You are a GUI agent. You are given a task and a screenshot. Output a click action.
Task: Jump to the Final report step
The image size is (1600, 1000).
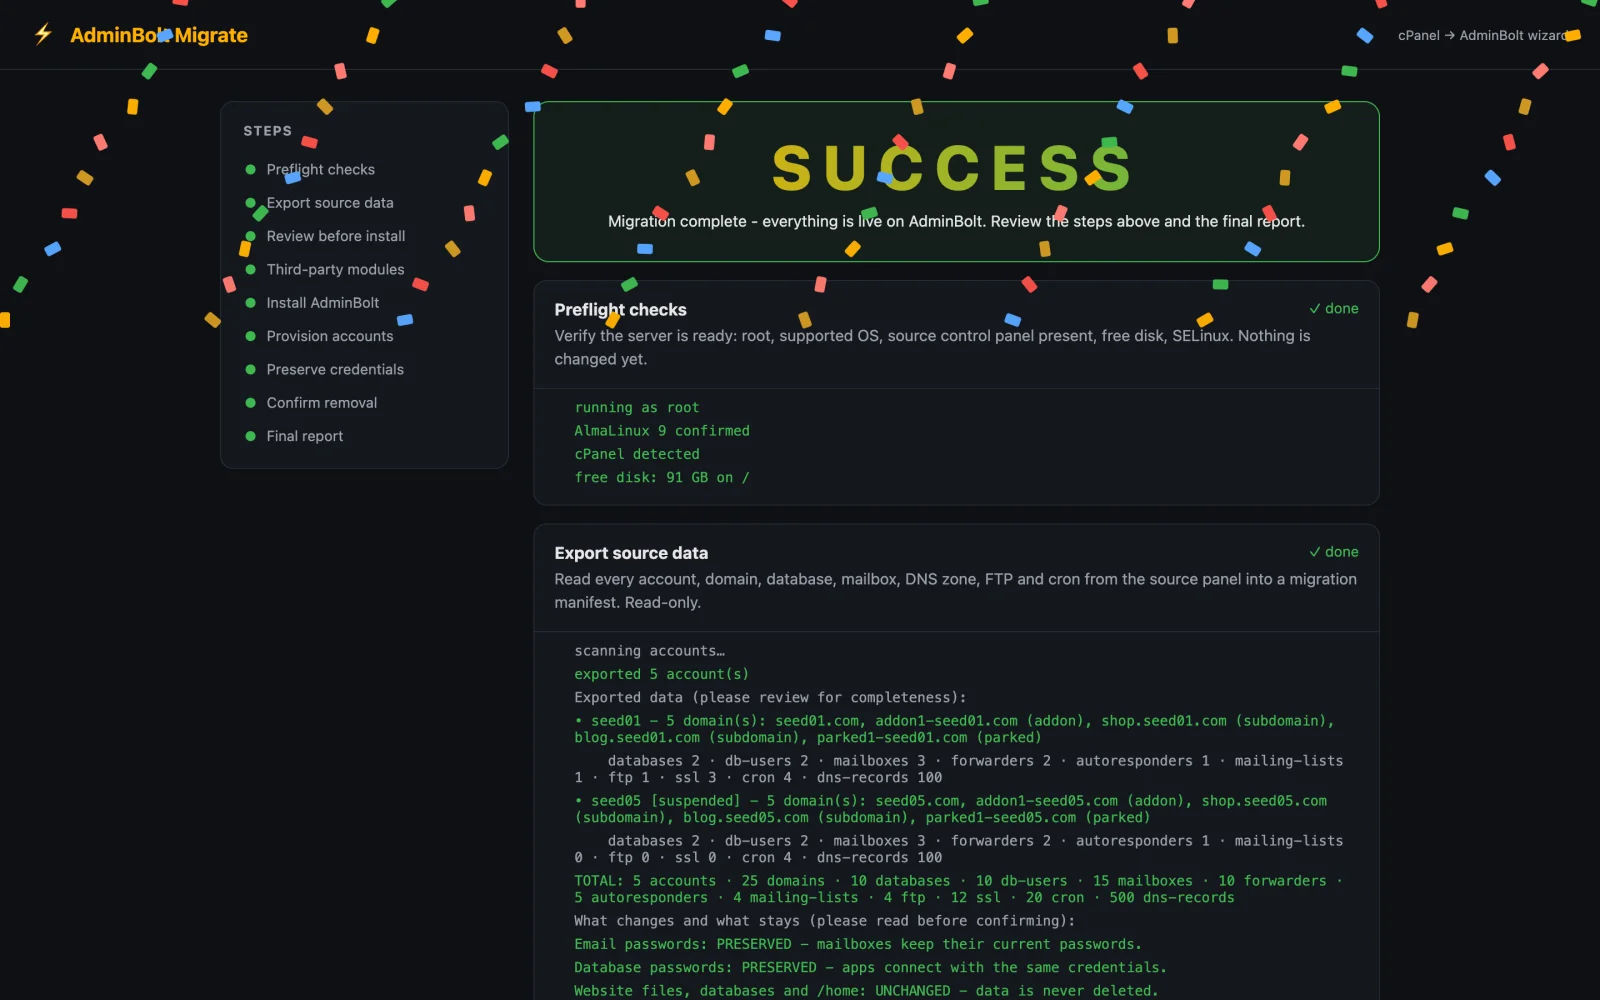click(x=305, y=436)
